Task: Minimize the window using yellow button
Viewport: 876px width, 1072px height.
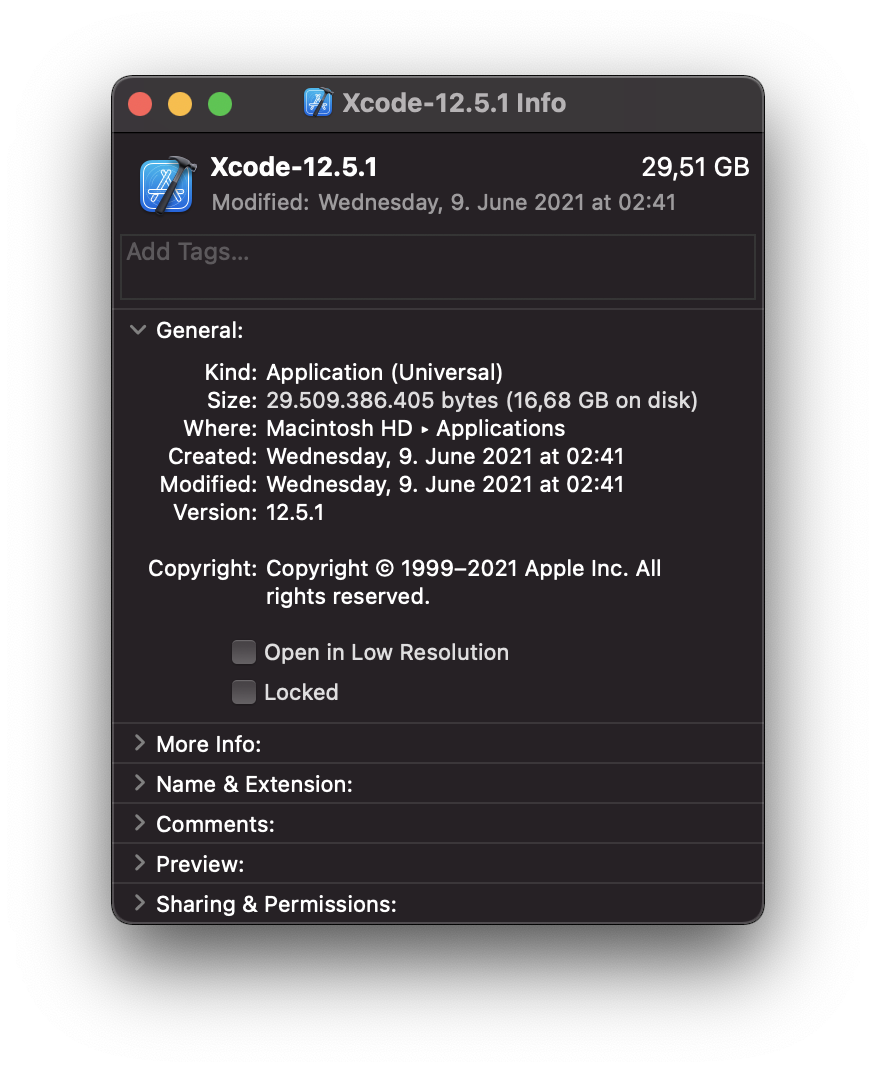Action: pos(180,104)
